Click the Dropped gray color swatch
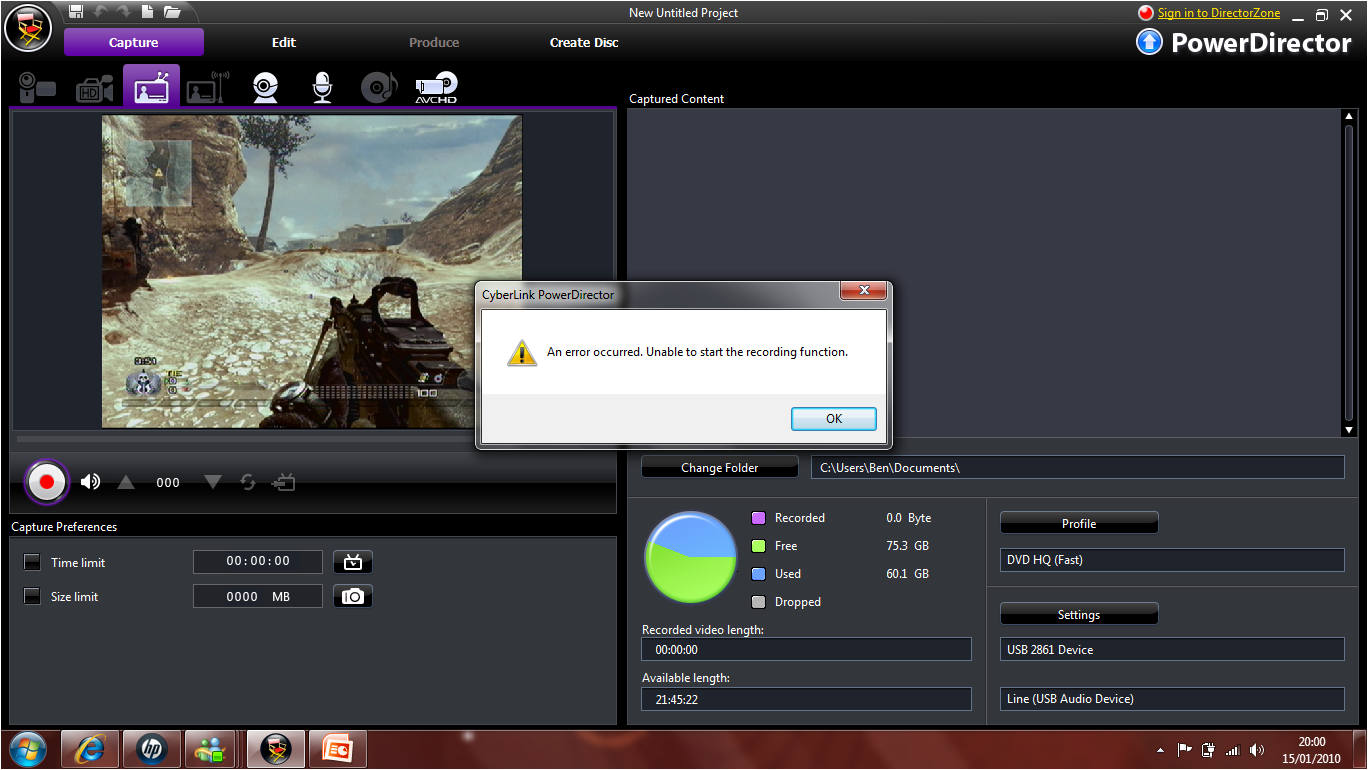Viewport: 1368px width, 770px height. [758, 602]
